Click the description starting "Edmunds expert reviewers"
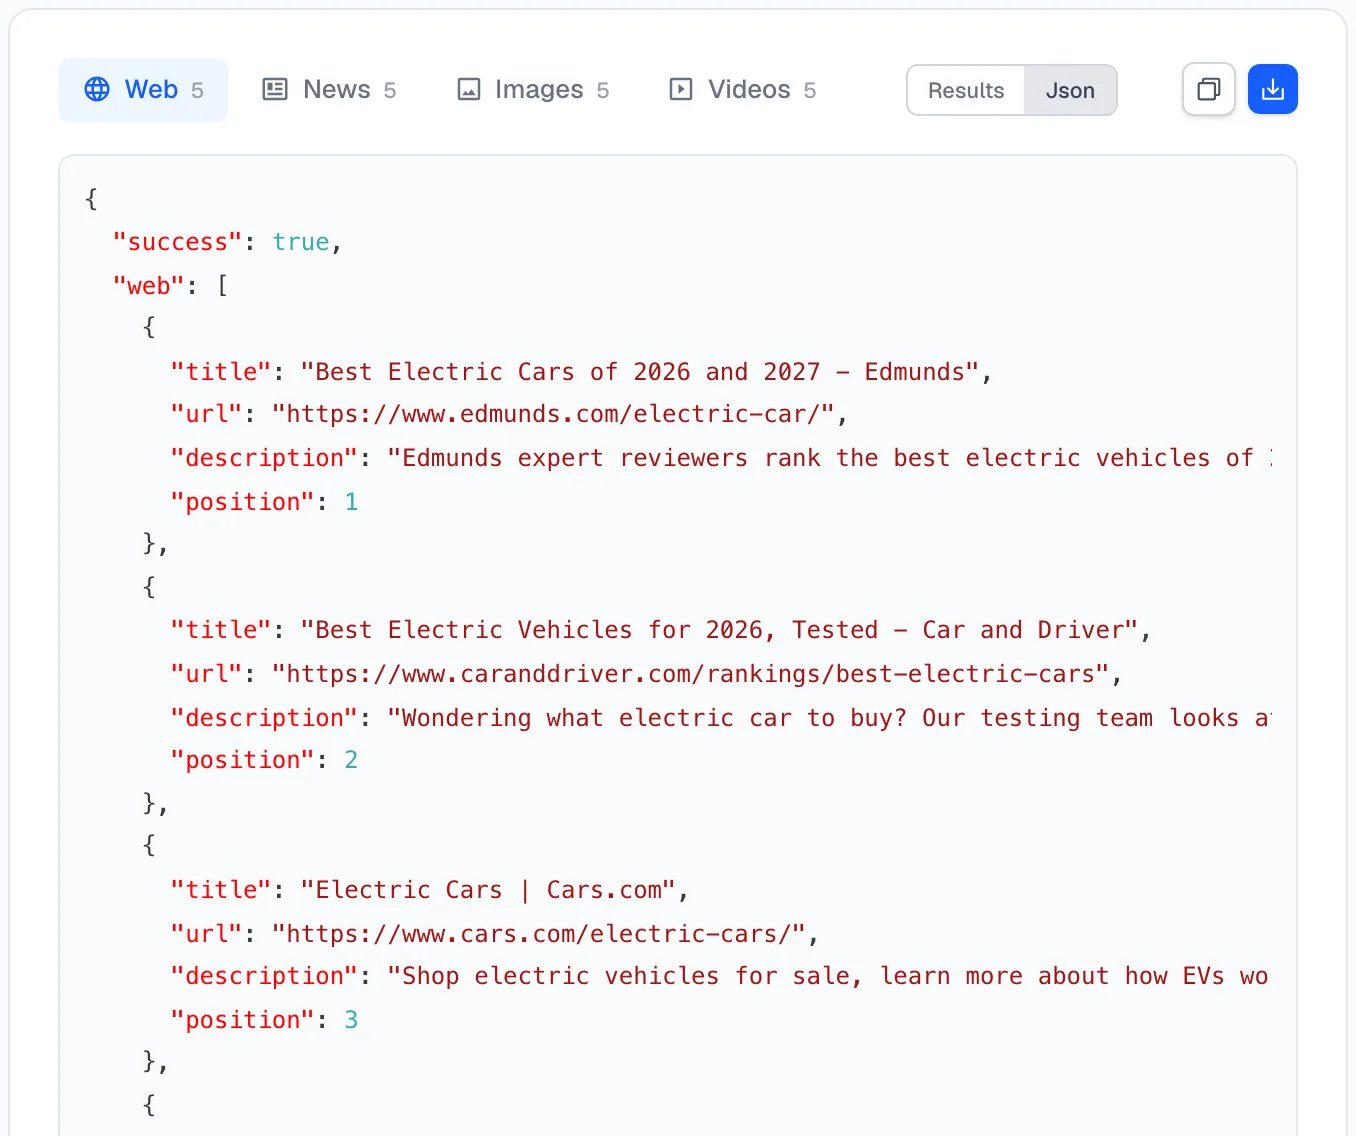 [830, 458]
